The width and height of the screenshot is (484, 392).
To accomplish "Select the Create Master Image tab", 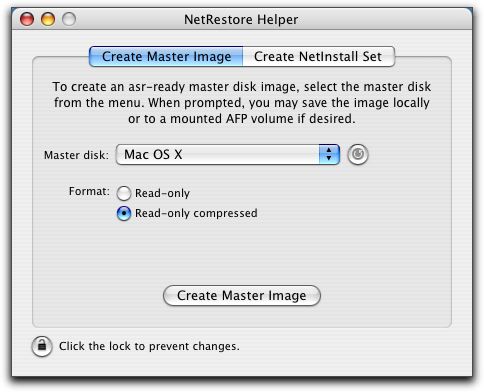I will coord(166,57).
